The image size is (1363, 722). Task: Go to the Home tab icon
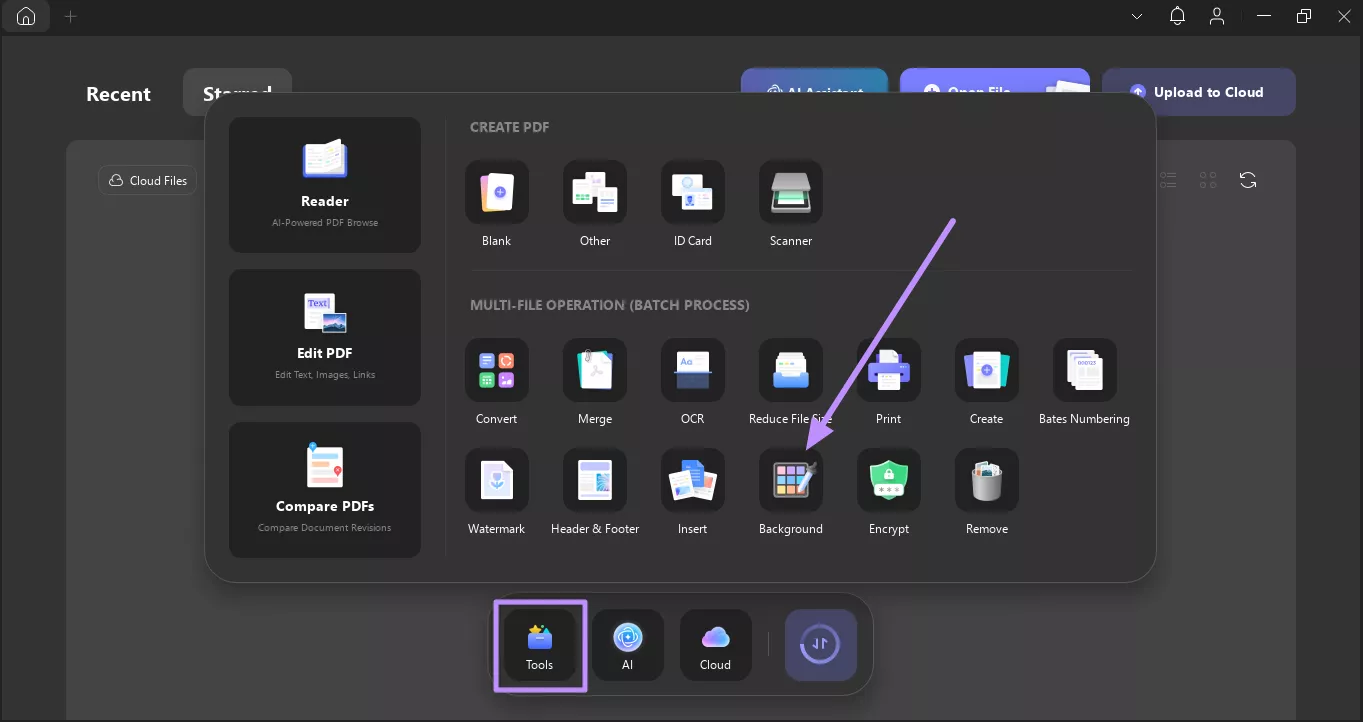26,16
